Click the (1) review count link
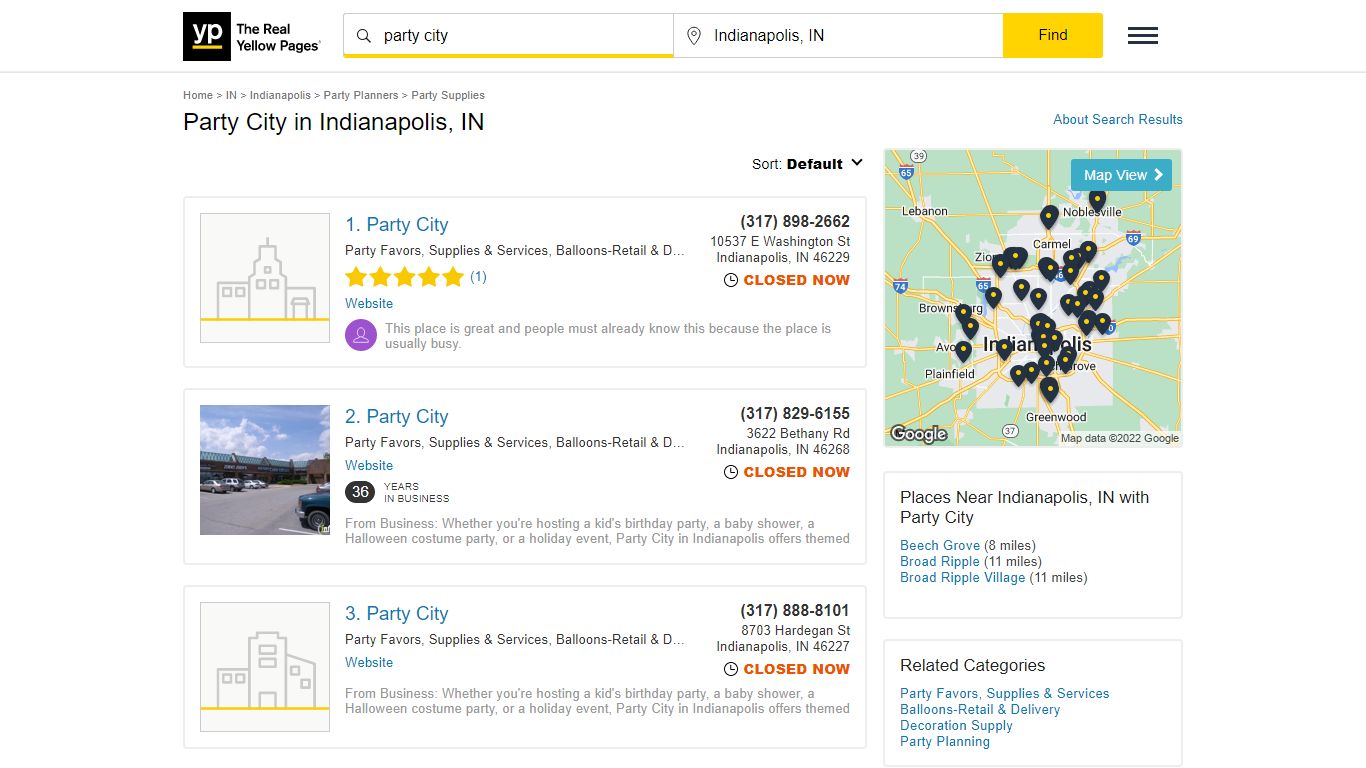This screenshot has width=1366, height=768. (x=478, y=277)
